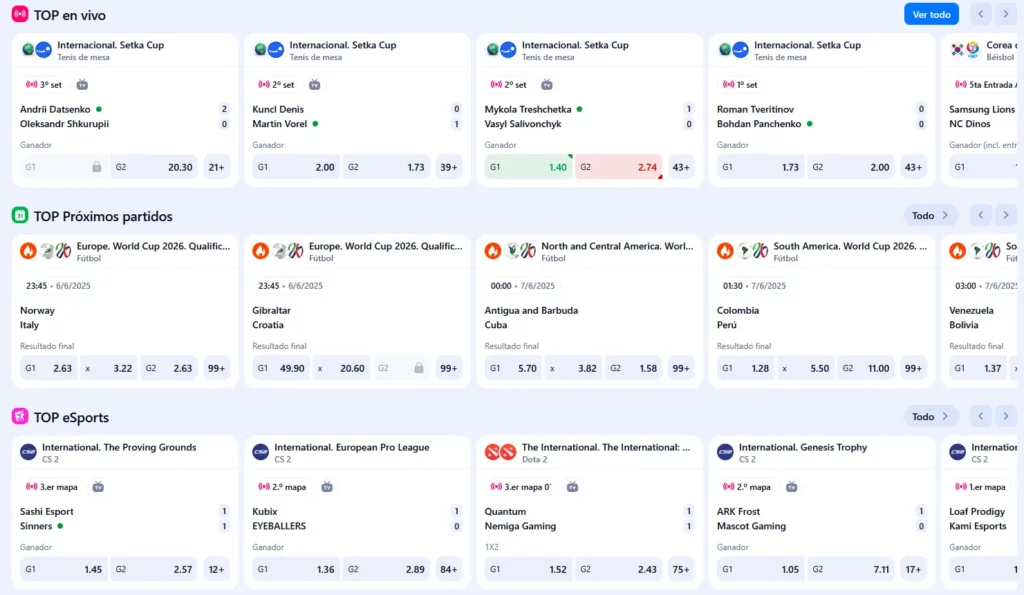
Task: Go to previous TOP eSports cards
Action: point(981,416)
